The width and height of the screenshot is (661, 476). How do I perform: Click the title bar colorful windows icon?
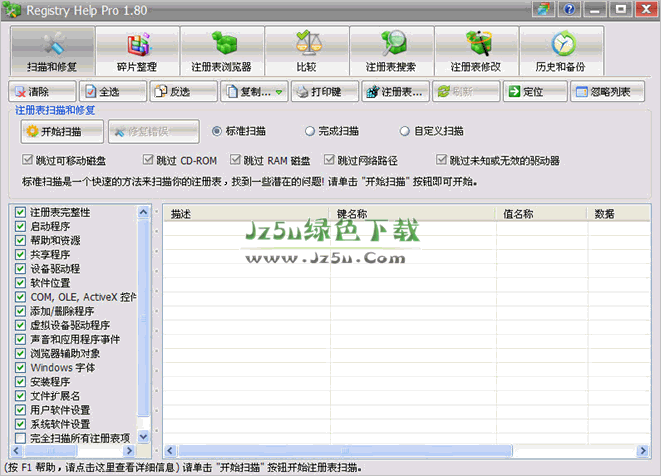543,9
